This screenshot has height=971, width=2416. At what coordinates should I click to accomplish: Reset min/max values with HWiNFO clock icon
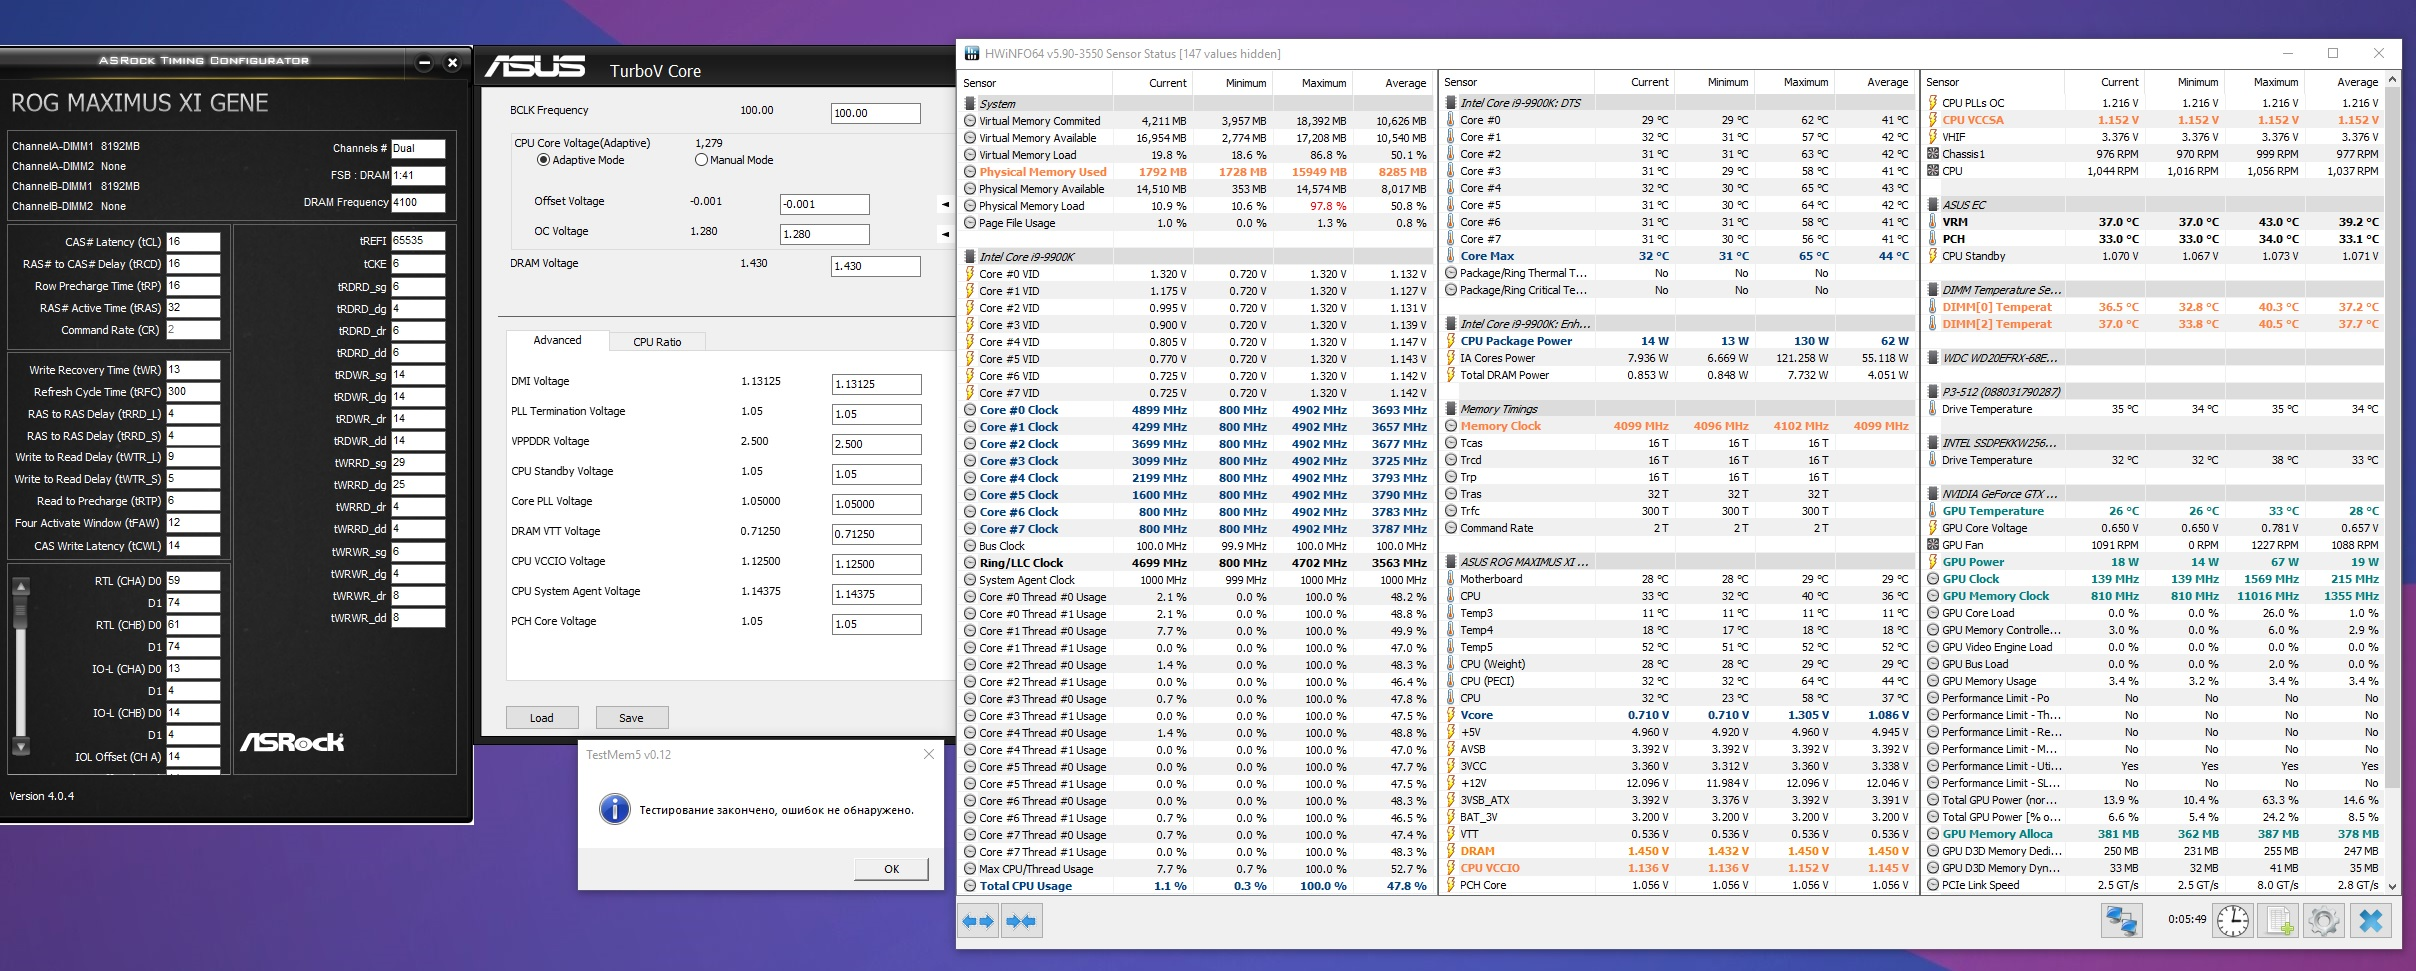(x=2232, y=920)
